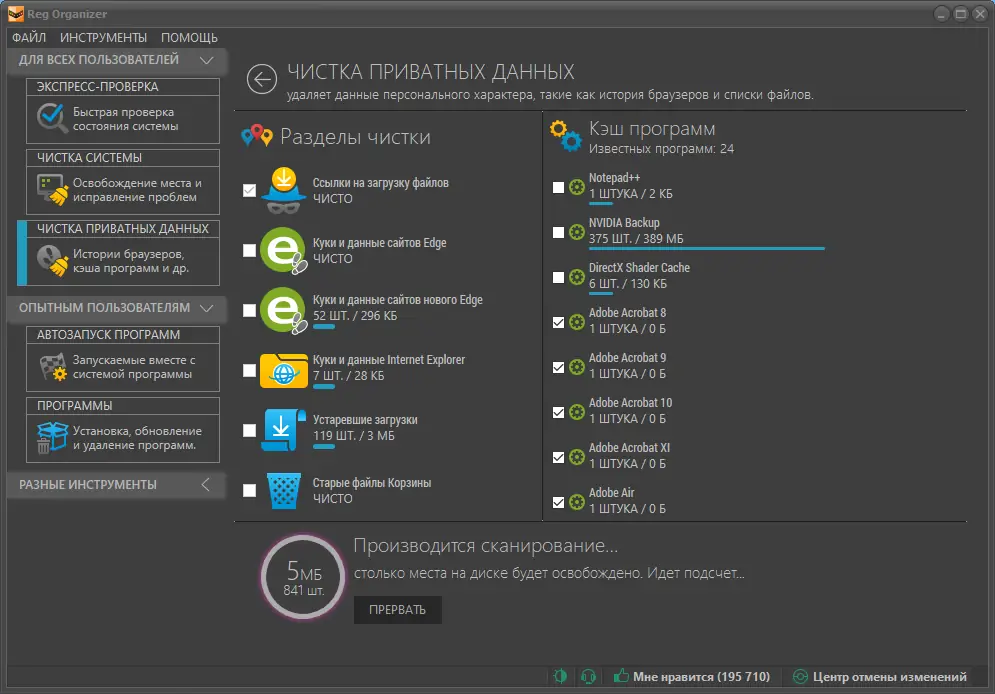Click the Adobe Air gear icon
Viewport: 995px width, 694px height.
[x=576, y=502]
